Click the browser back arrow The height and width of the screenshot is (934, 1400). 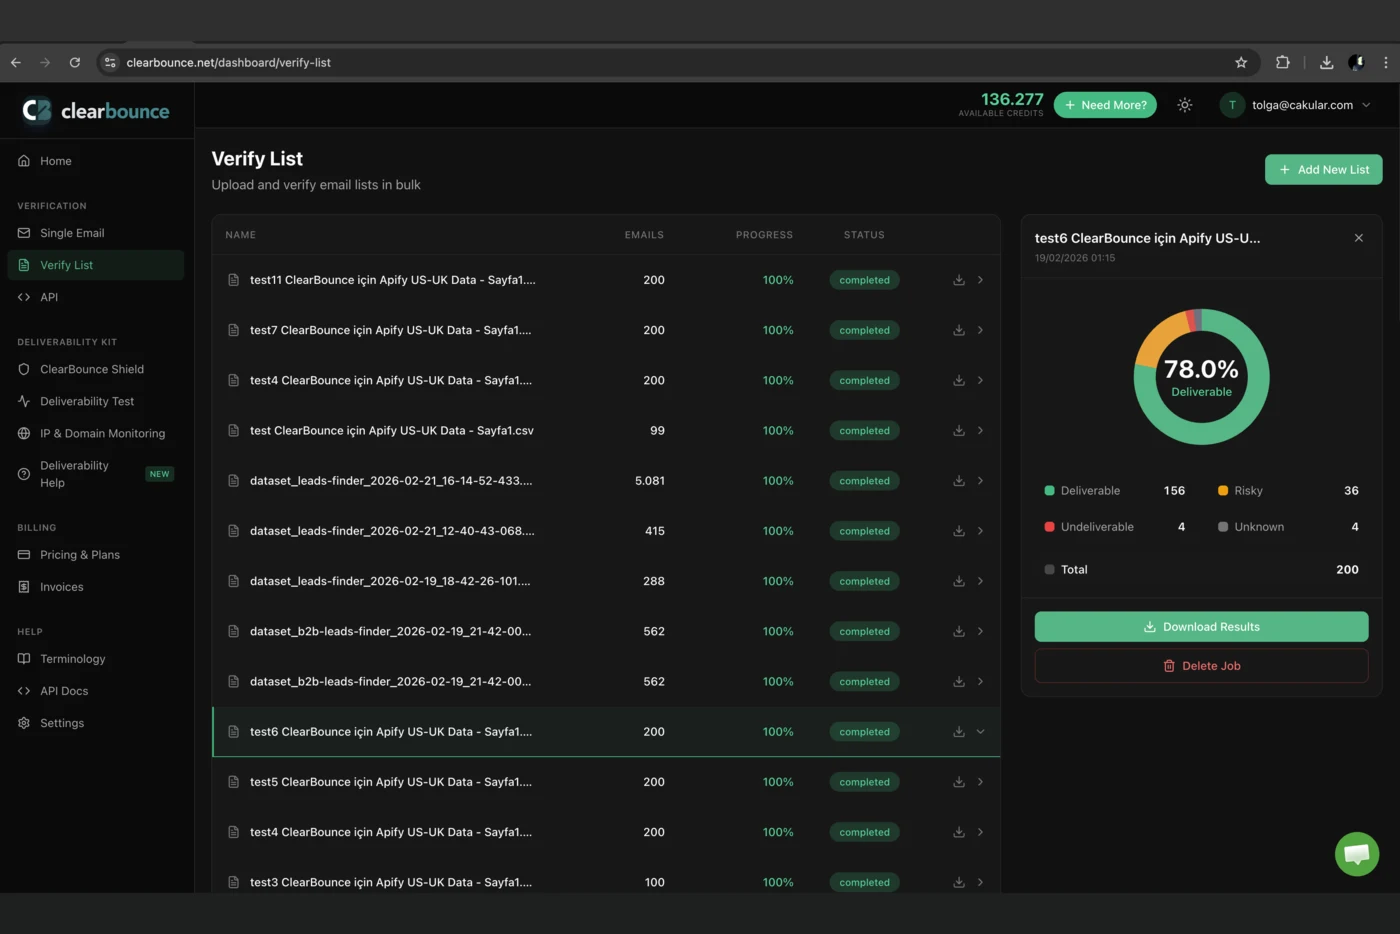pyautogui.click(x=16, y=62)
